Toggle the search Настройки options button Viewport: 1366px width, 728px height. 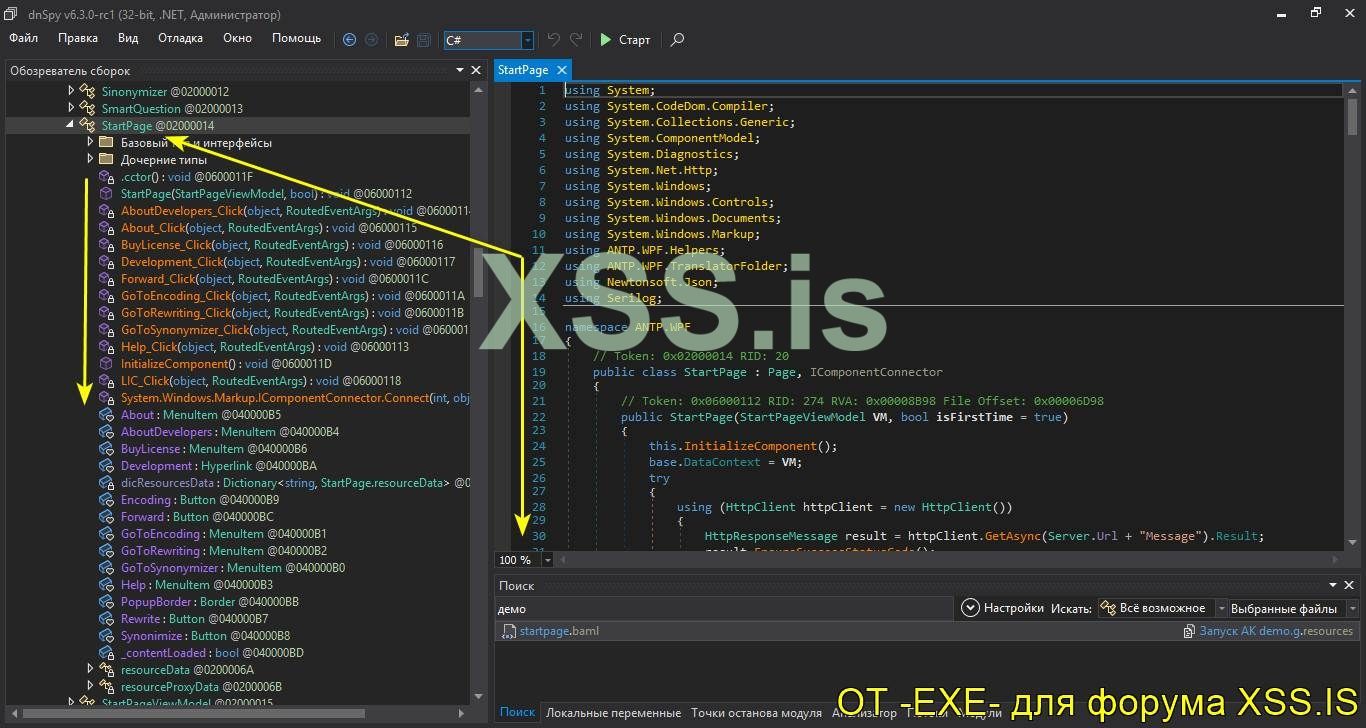click(1003, 608)
